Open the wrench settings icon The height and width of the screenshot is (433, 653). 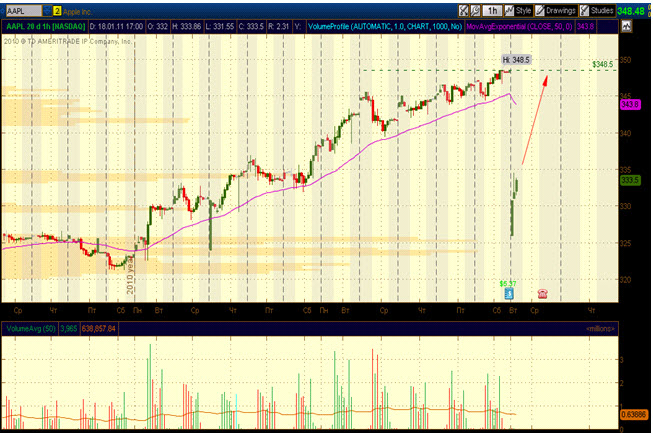475,11
